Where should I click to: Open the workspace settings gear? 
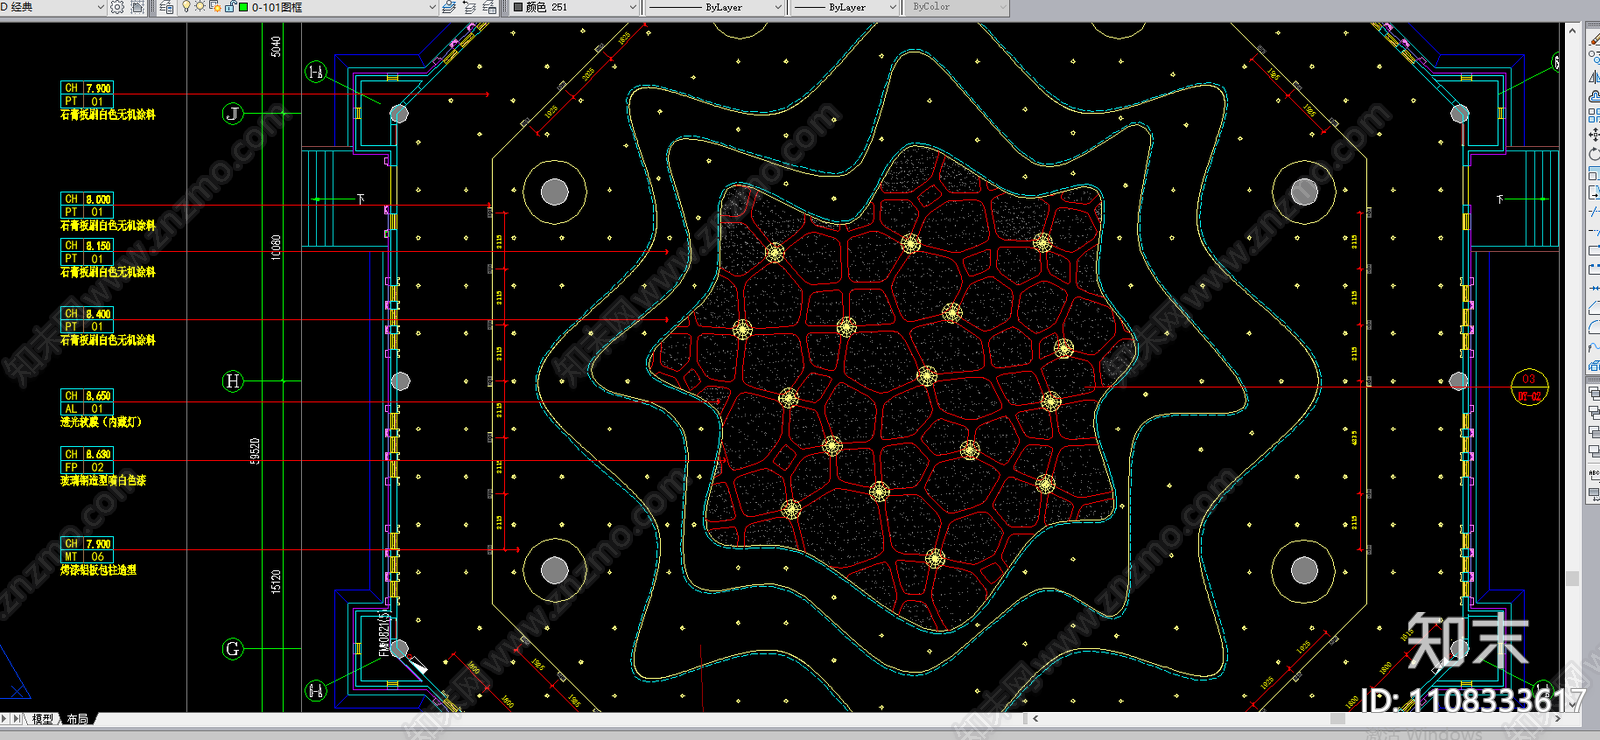117,7
